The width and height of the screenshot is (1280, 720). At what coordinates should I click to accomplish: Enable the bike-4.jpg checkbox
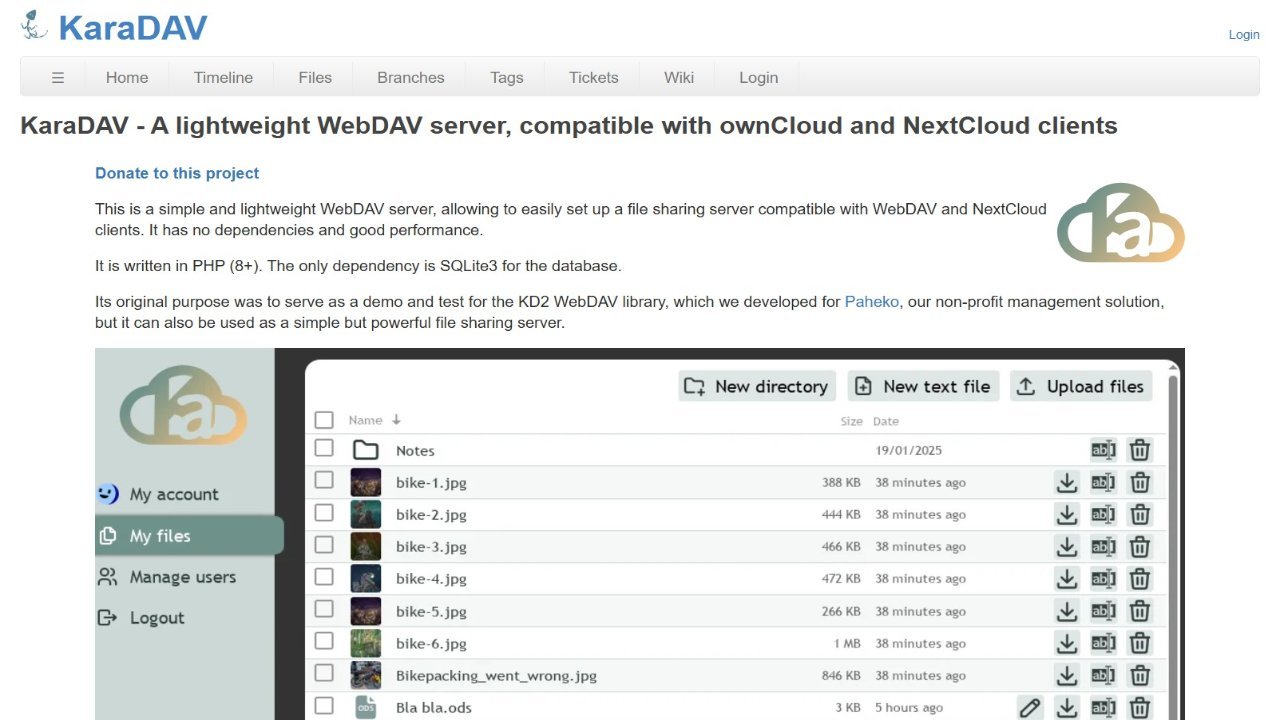coord(324,576)
